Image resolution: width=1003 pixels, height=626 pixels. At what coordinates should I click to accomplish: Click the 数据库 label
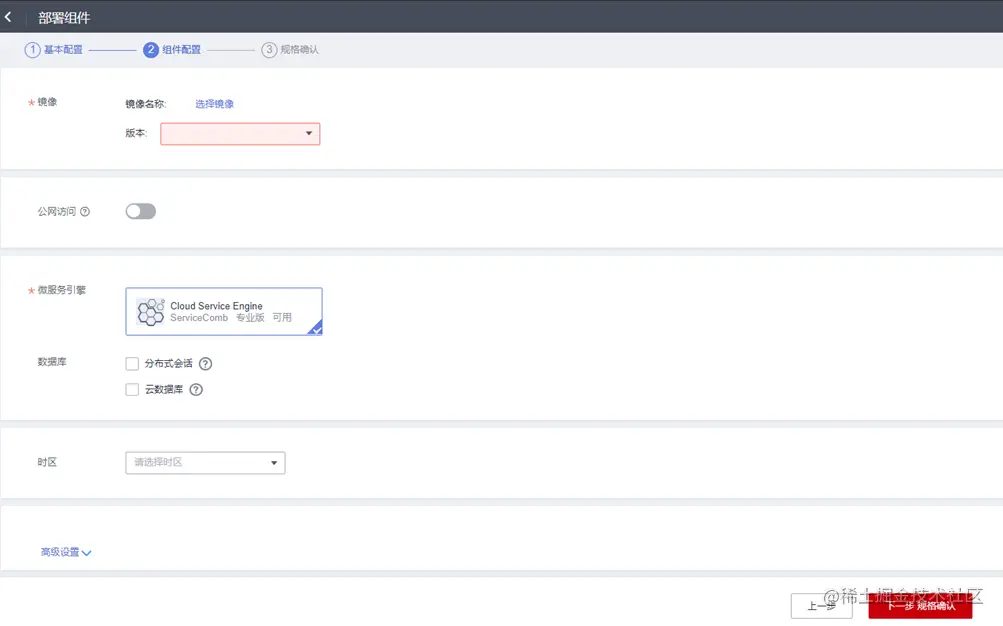point(52,362)
